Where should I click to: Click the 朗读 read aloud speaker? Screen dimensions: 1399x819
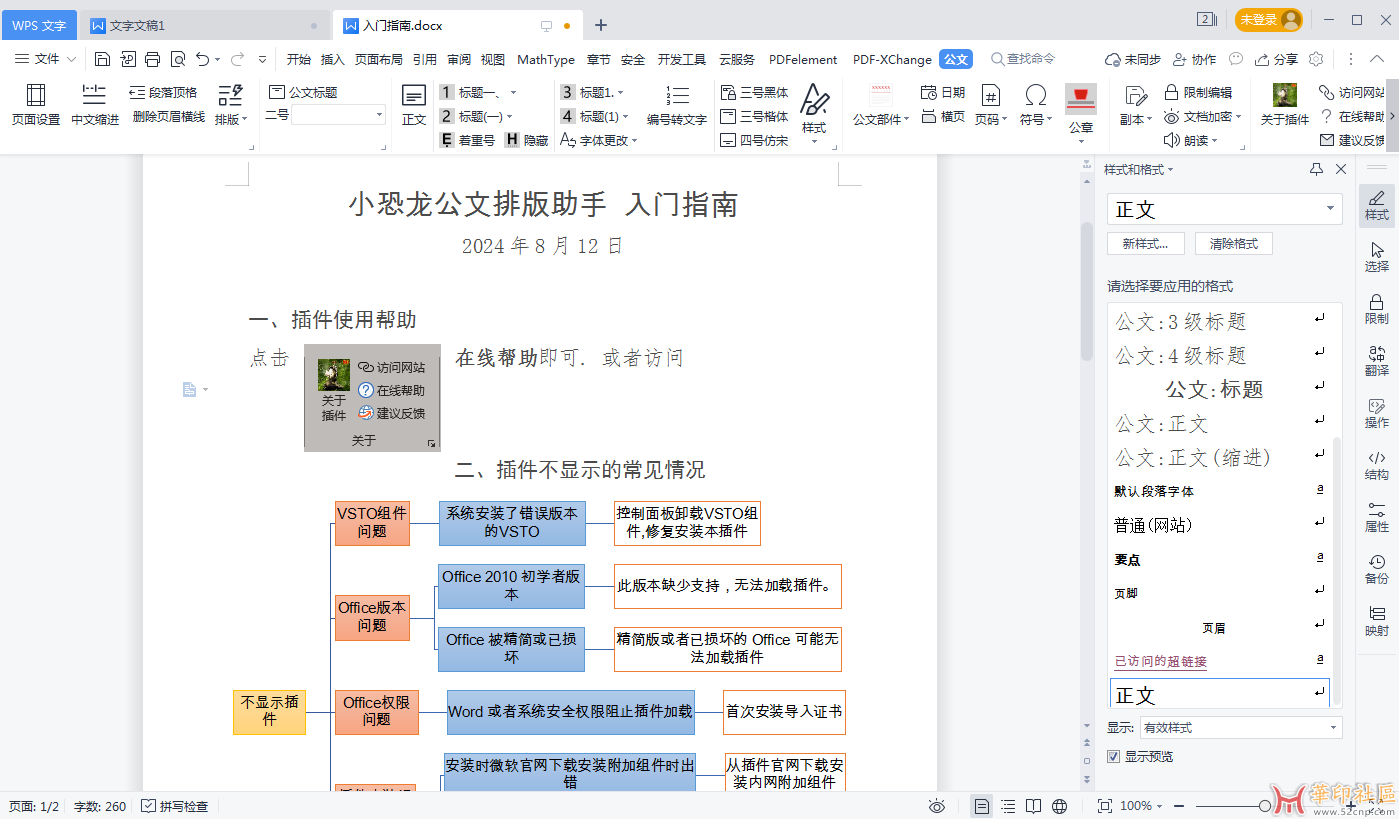[1191, 140]
